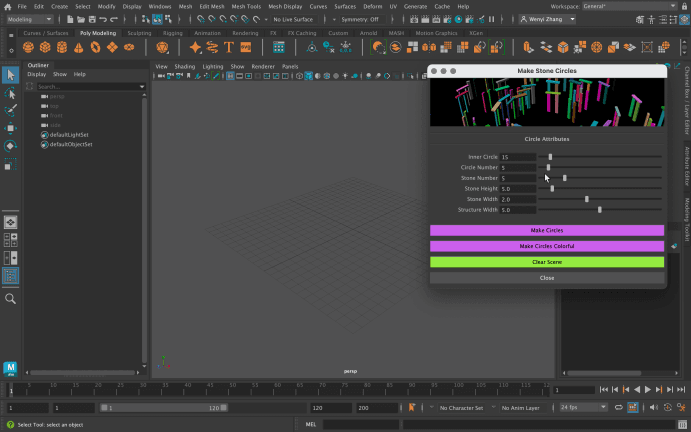Click the Maya home icon

(7, 7)
